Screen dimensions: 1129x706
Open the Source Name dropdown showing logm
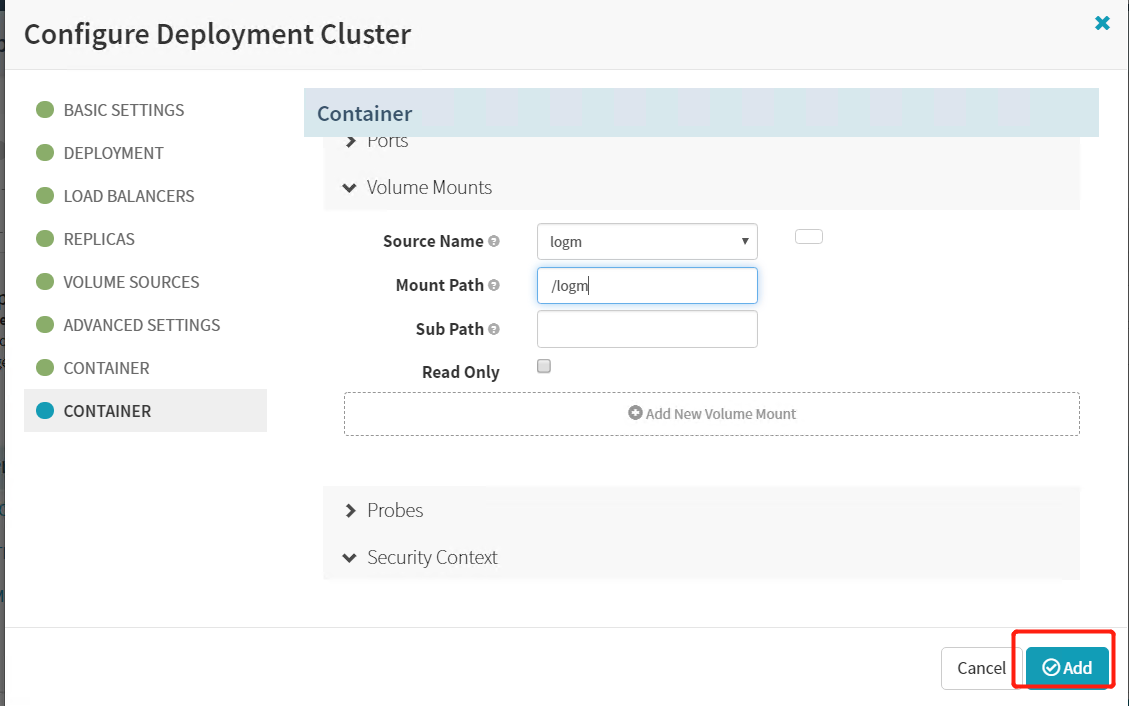(x=647, y=242)
